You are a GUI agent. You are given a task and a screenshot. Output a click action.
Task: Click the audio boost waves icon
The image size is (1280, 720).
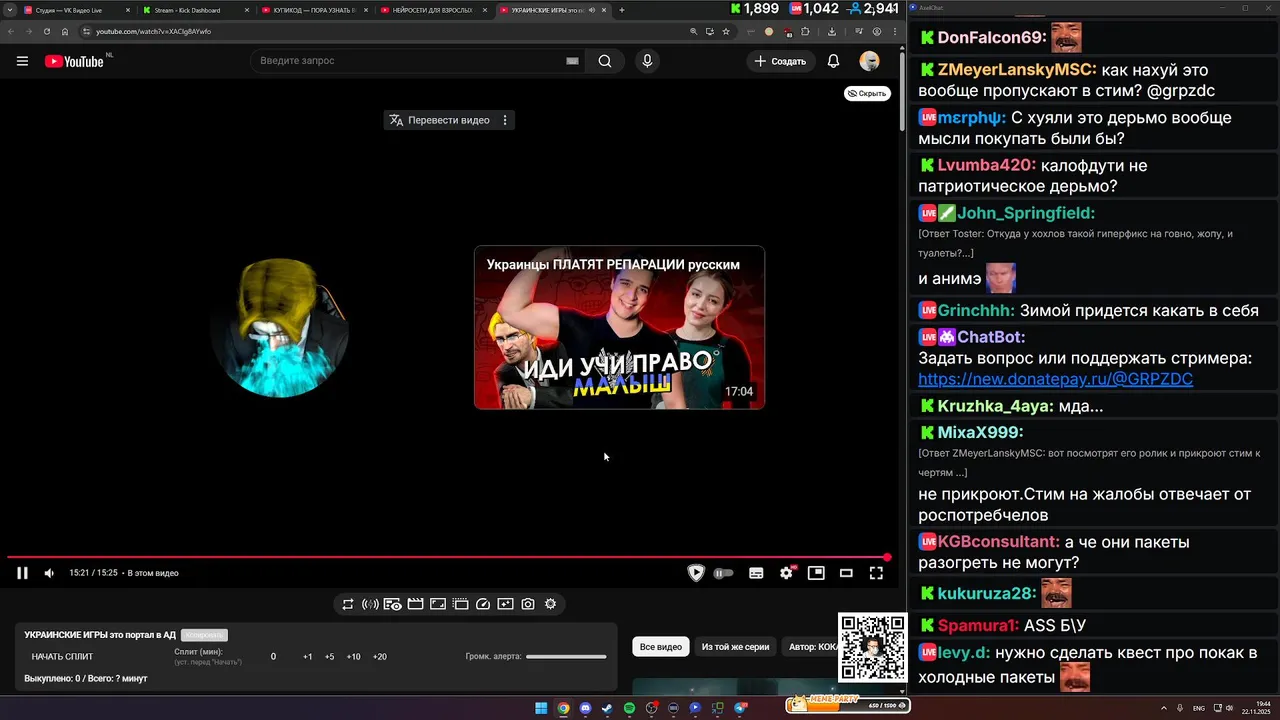pos(370,604)
